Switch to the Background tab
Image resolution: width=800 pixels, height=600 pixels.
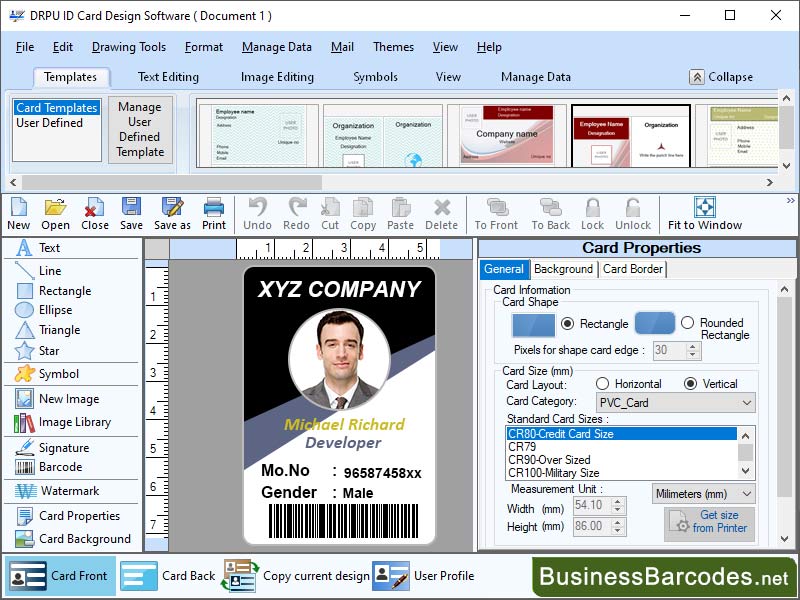tap(564, 269)
